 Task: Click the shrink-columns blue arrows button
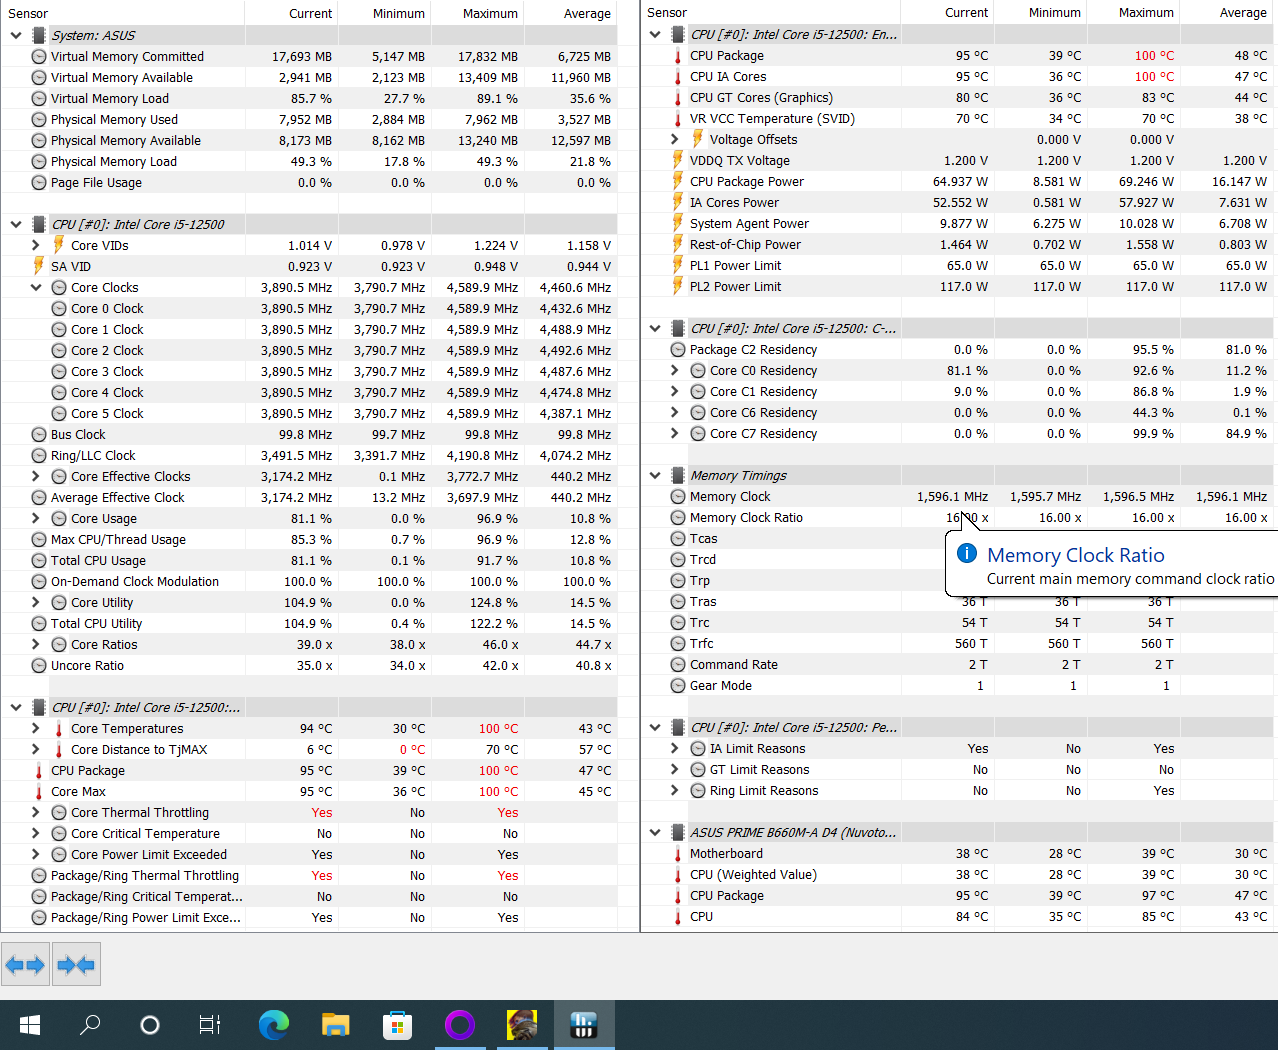(76, 965)
